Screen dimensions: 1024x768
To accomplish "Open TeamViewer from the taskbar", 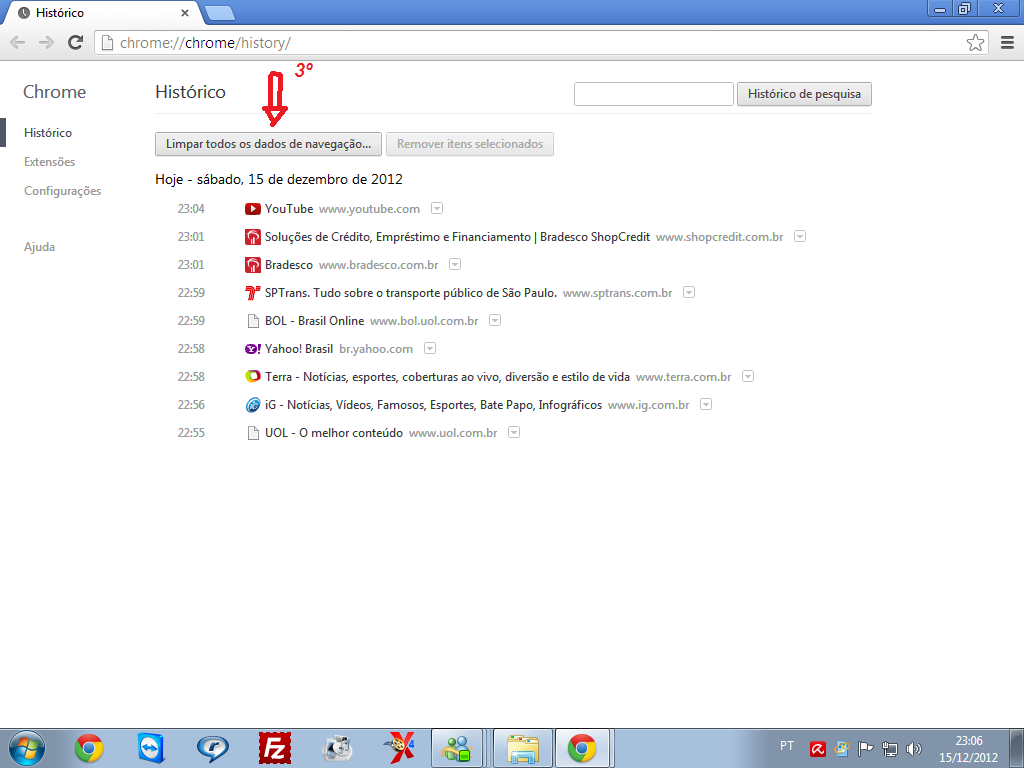I will click(151, 748).
